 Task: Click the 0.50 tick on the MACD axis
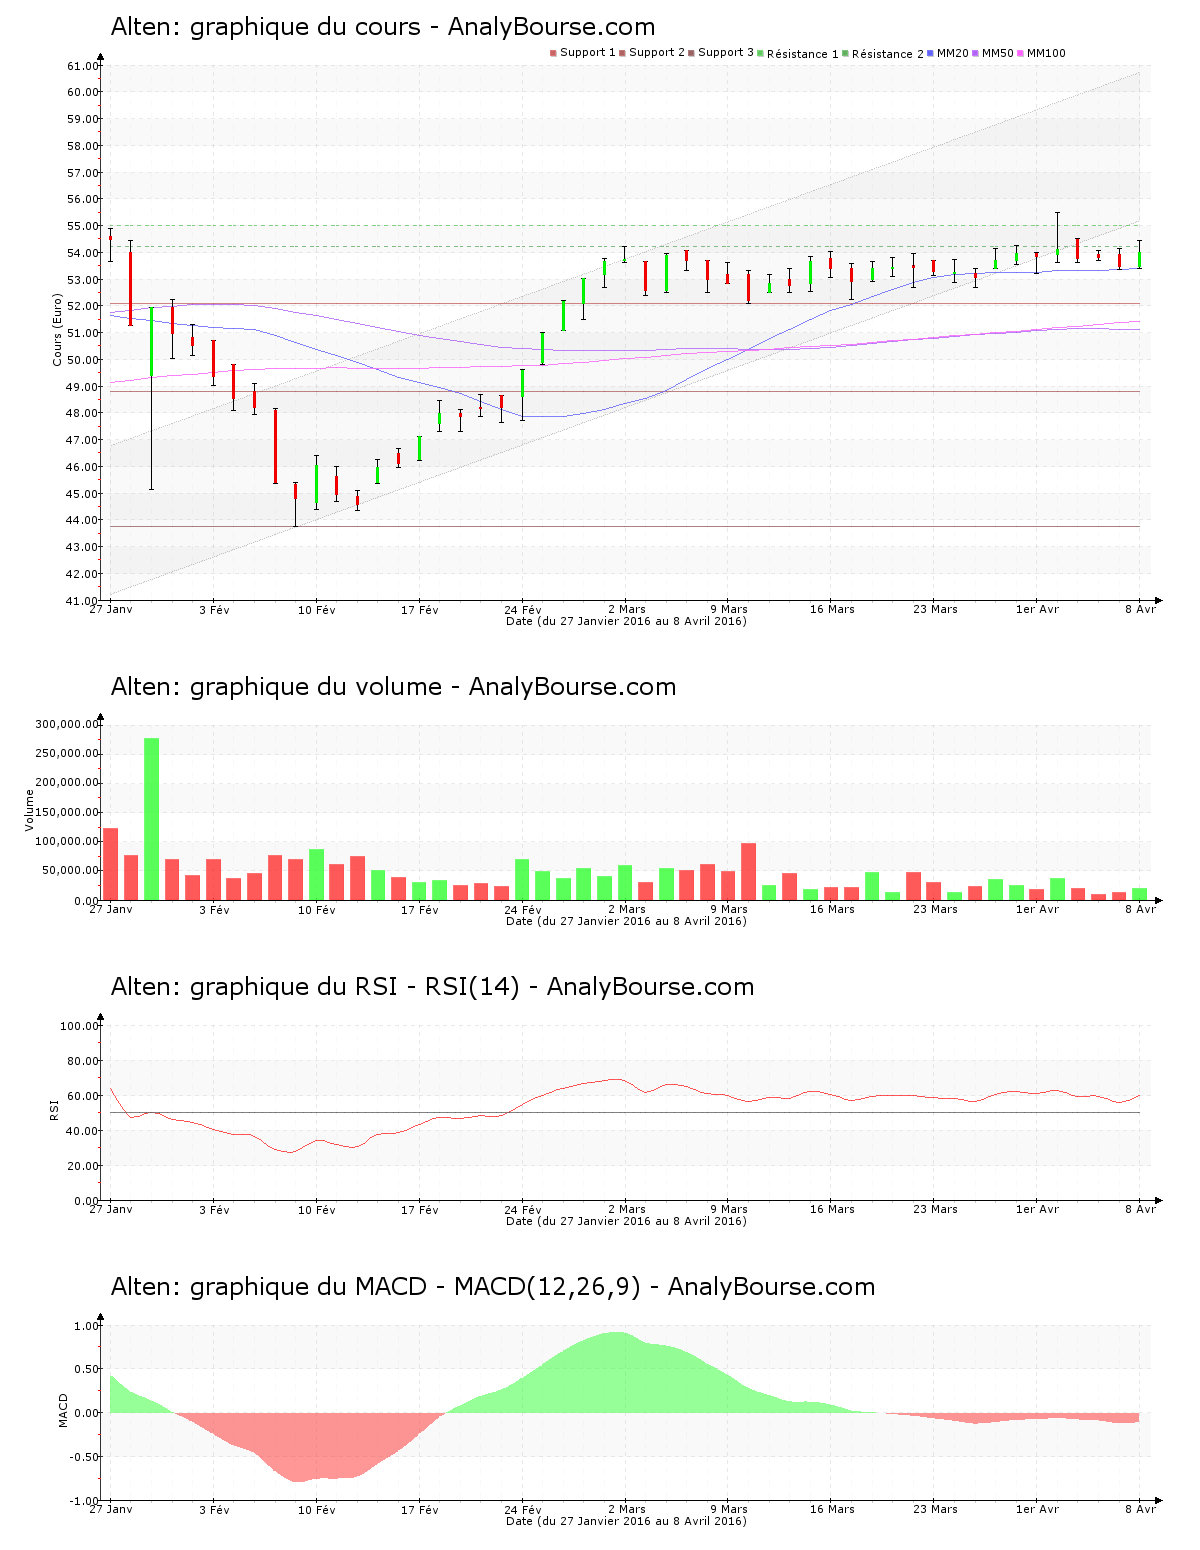[86, 1369]
